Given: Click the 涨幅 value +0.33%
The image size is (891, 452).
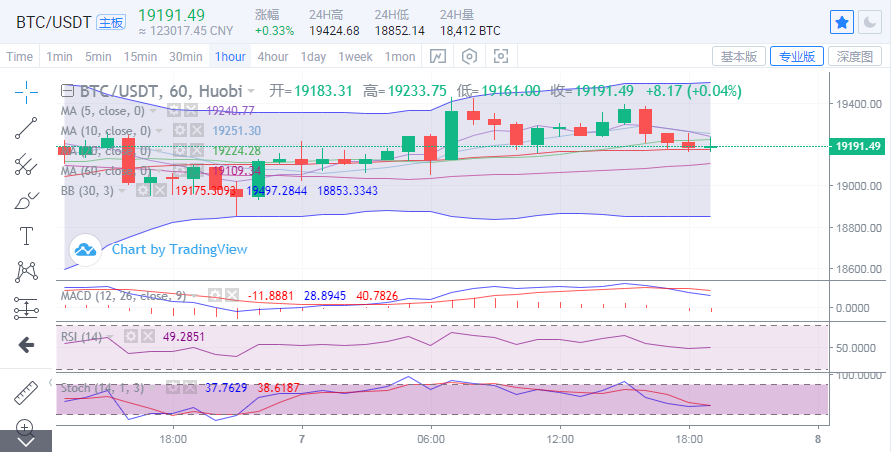Looking at the screenshot, I should point(274,31).
